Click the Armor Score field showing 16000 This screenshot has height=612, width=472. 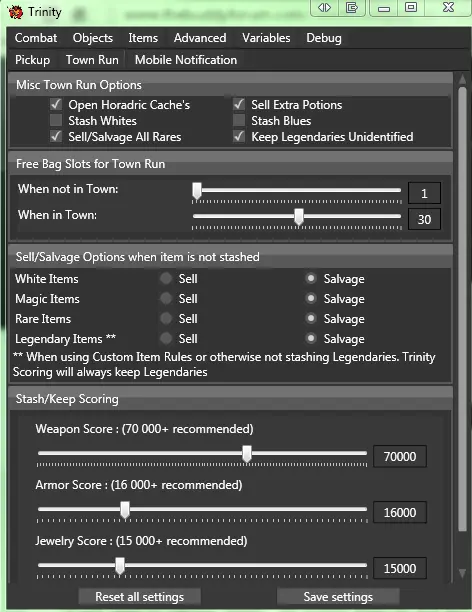(x=400, y=512)
